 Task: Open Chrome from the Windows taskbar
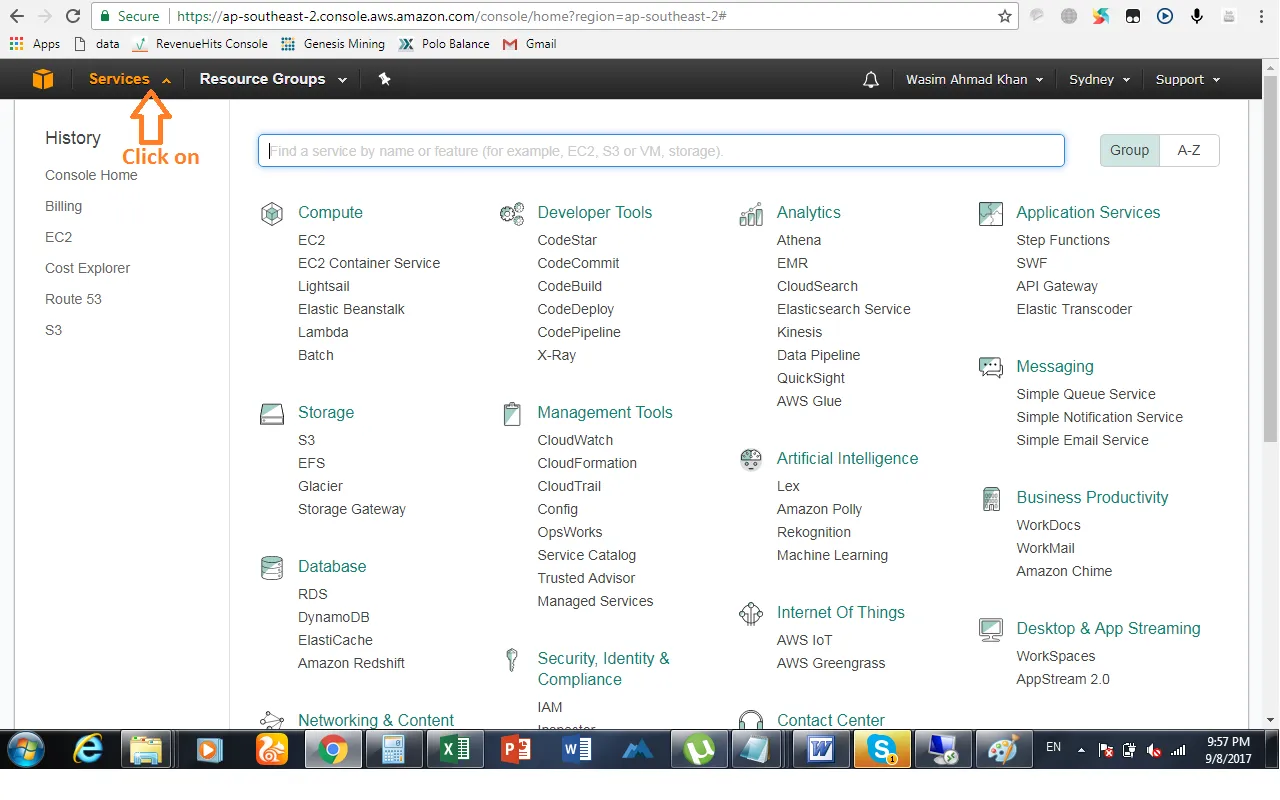[x=332, y=749]
